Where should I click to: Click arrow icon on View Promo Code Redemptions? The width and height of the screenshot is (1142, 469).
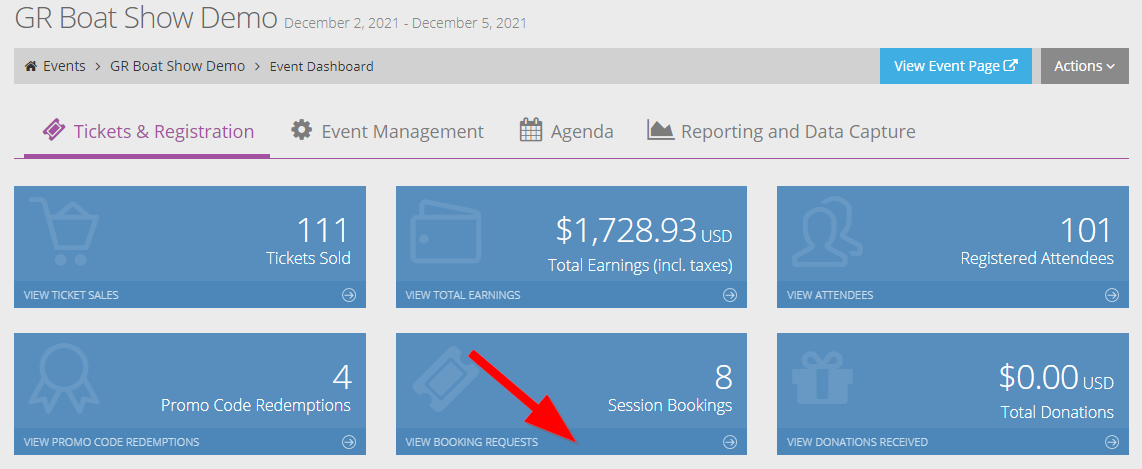[350, 442]
